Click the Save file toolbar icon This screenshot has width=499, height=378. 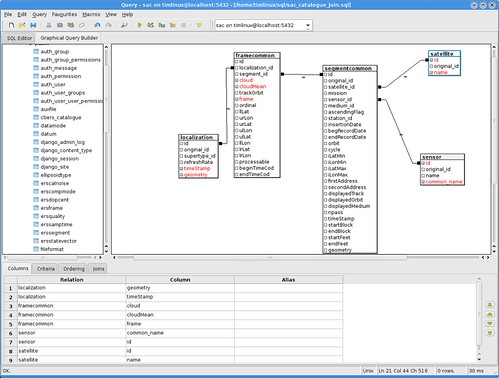tap(33, 25)
